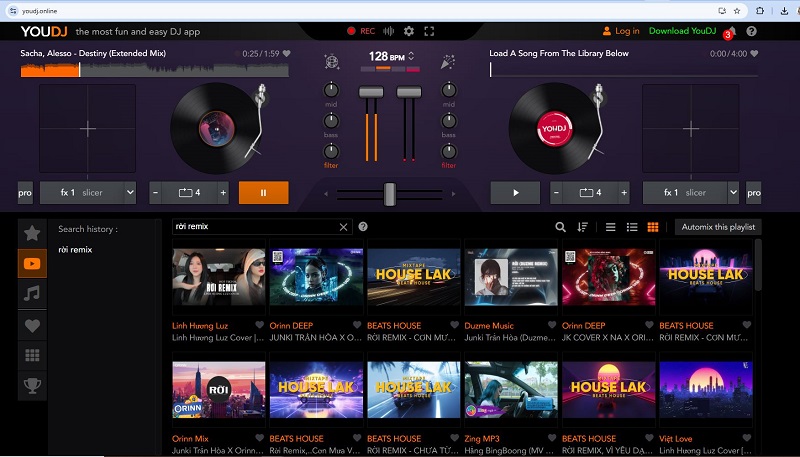Favorite the Destiny track on left deck
This screenshot has width=800, height=457.
(x=287, y=53)
